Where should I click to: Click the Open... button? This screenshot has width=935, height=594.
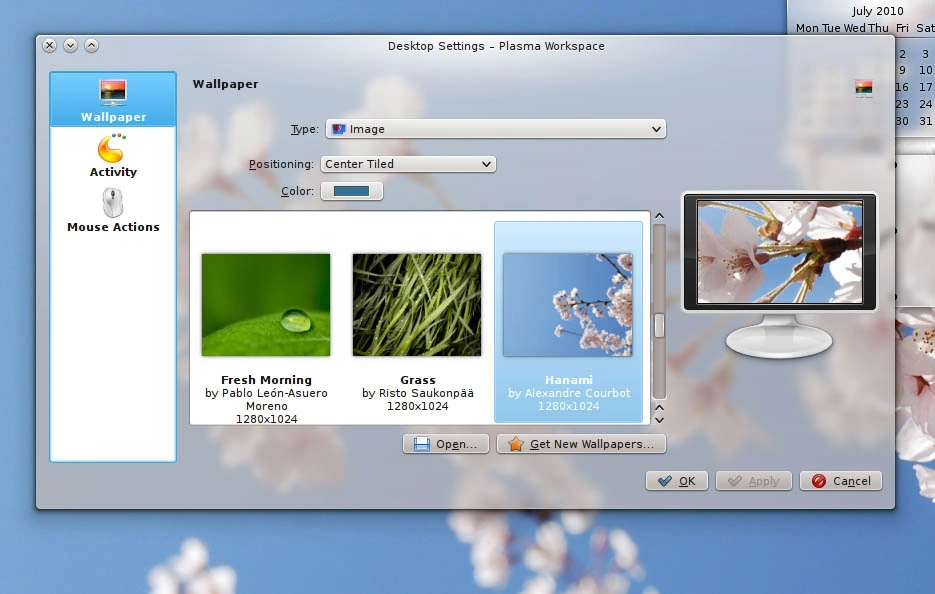click(445, 444)
